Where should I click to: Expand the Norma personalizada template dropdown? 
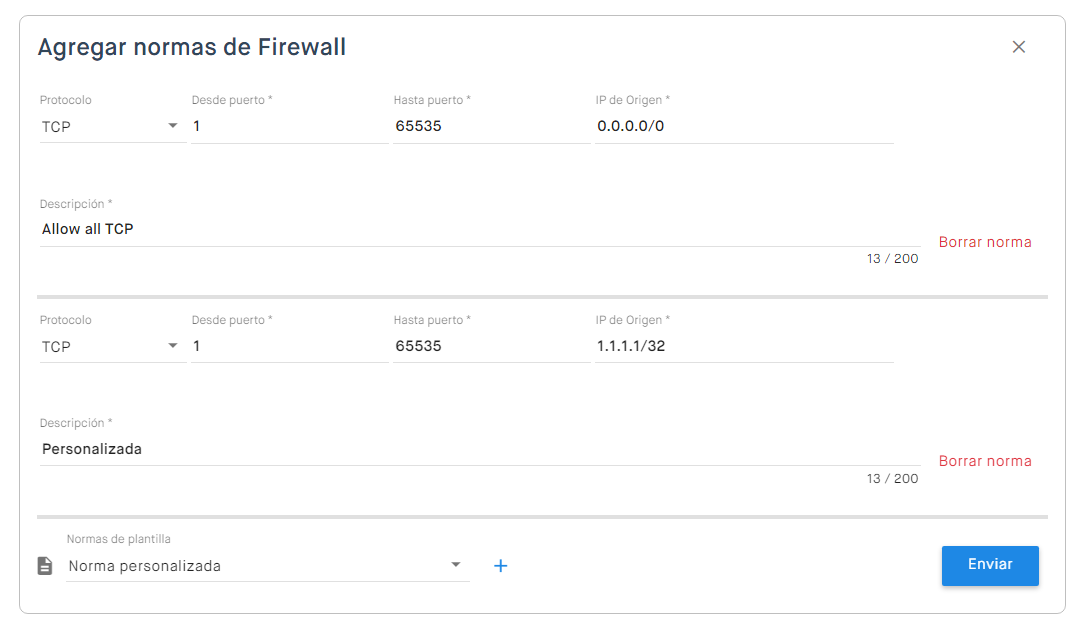tap(267, 566)
